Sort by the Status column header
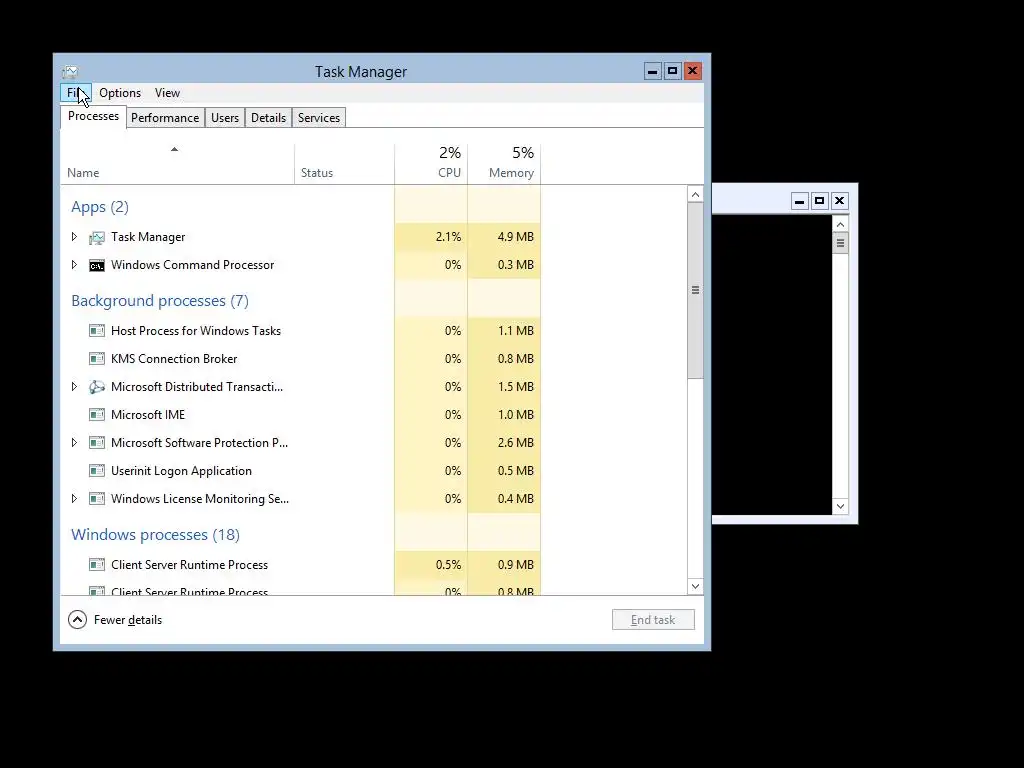1024x768 pixels. (x=344, y=164)
